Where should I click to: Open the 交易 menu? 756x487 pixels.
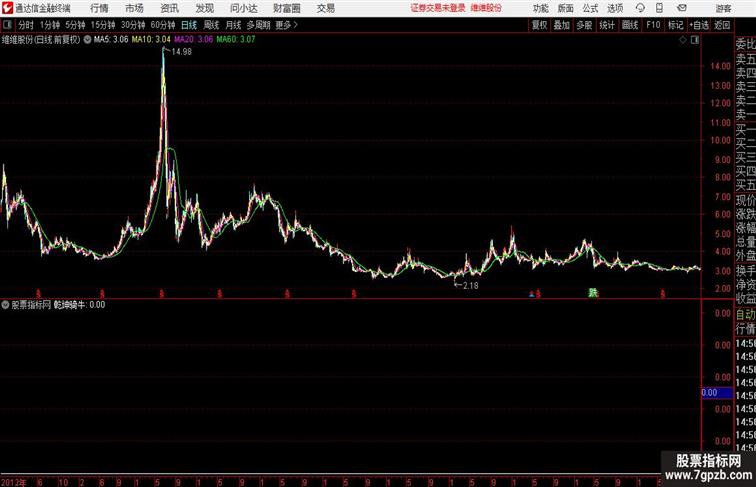point(326,8)
